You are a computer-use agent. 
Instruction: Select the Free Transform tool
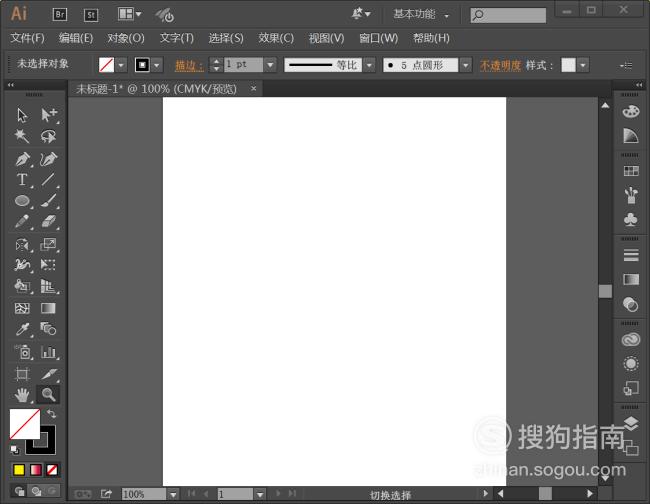(49, 264)
